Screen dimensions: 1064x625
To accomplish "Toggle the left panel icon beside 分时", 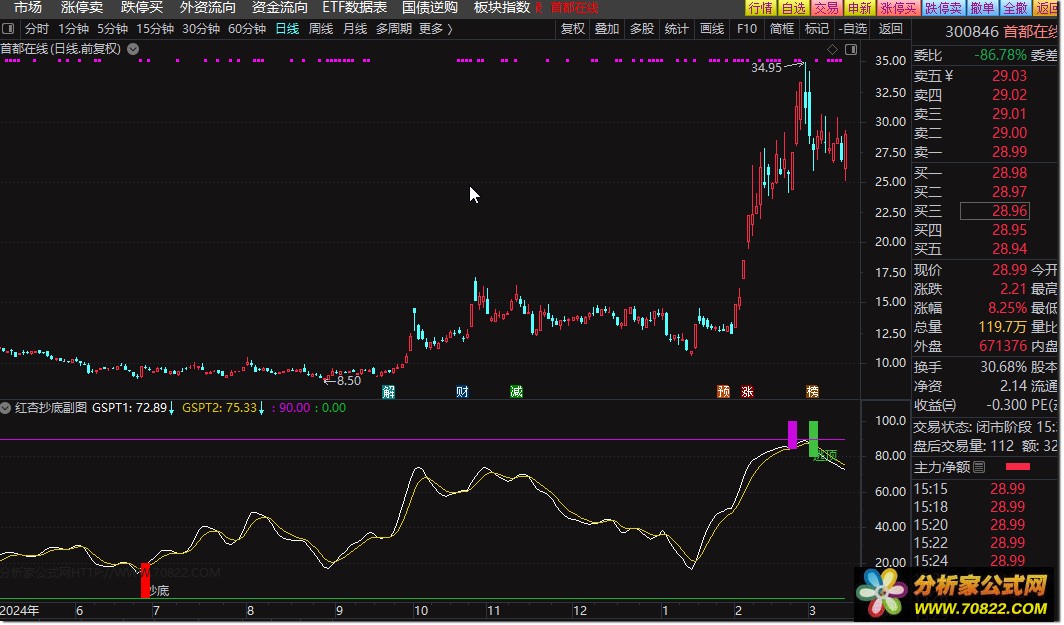I will 8,29.
